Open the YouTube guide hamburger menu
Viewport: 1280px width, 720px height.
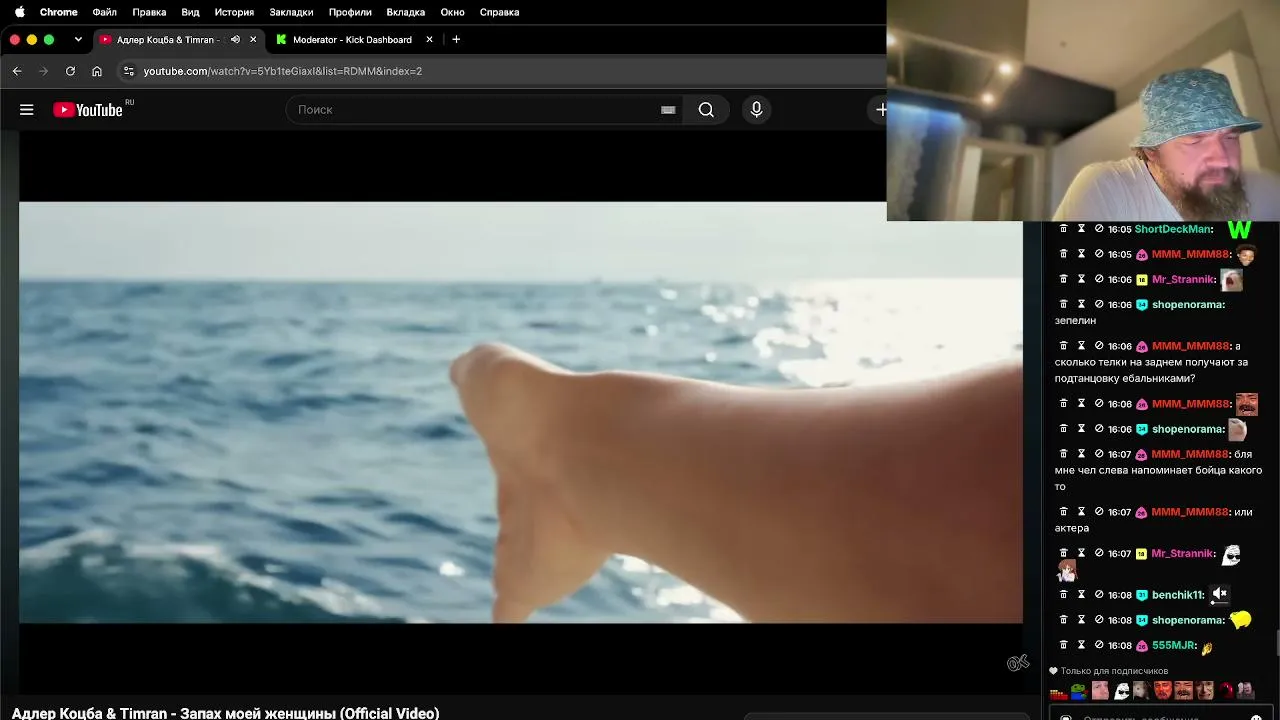[x=27, y=110]
